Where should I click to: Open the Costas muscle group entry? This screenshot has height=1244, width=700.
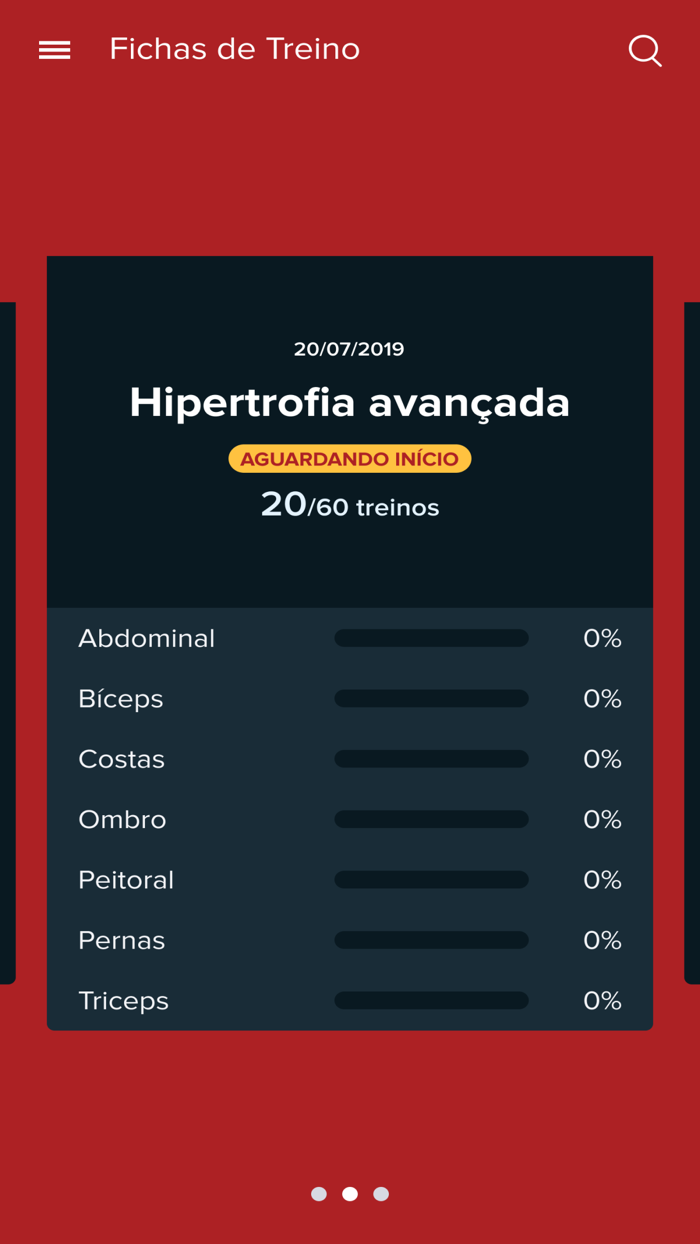(121, 758)
